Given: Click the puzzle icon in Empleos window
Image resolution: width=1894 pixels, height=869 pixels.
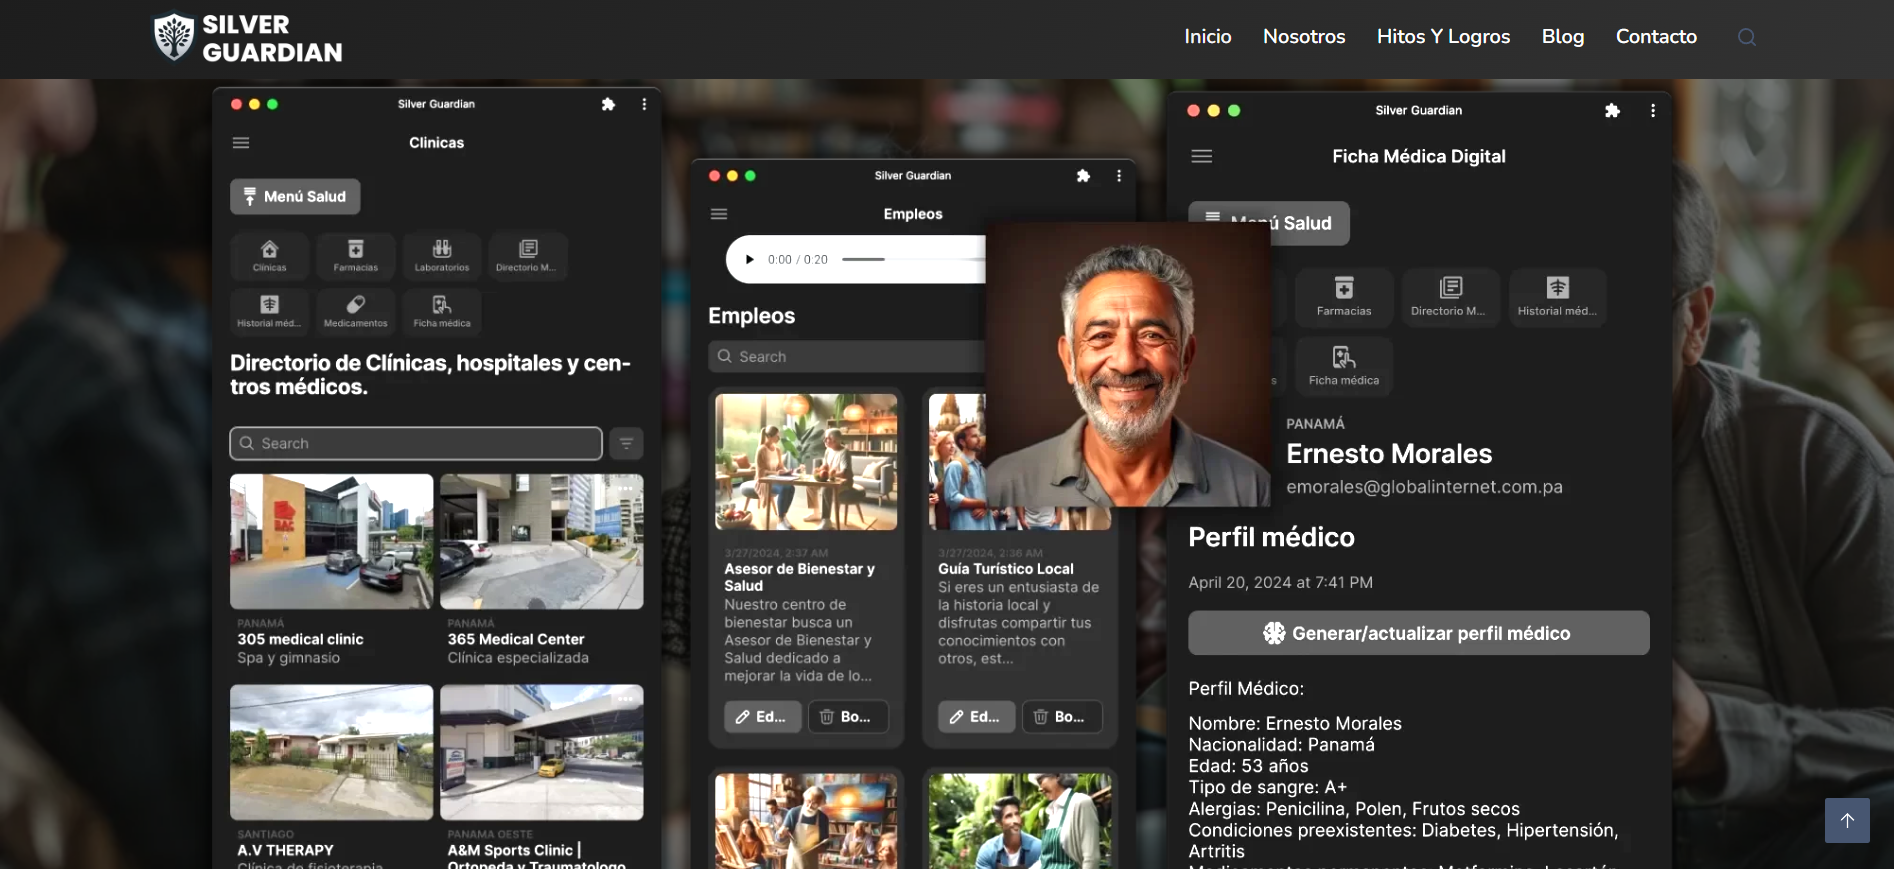Looking at the screenshot, I should pos(1083,176).
